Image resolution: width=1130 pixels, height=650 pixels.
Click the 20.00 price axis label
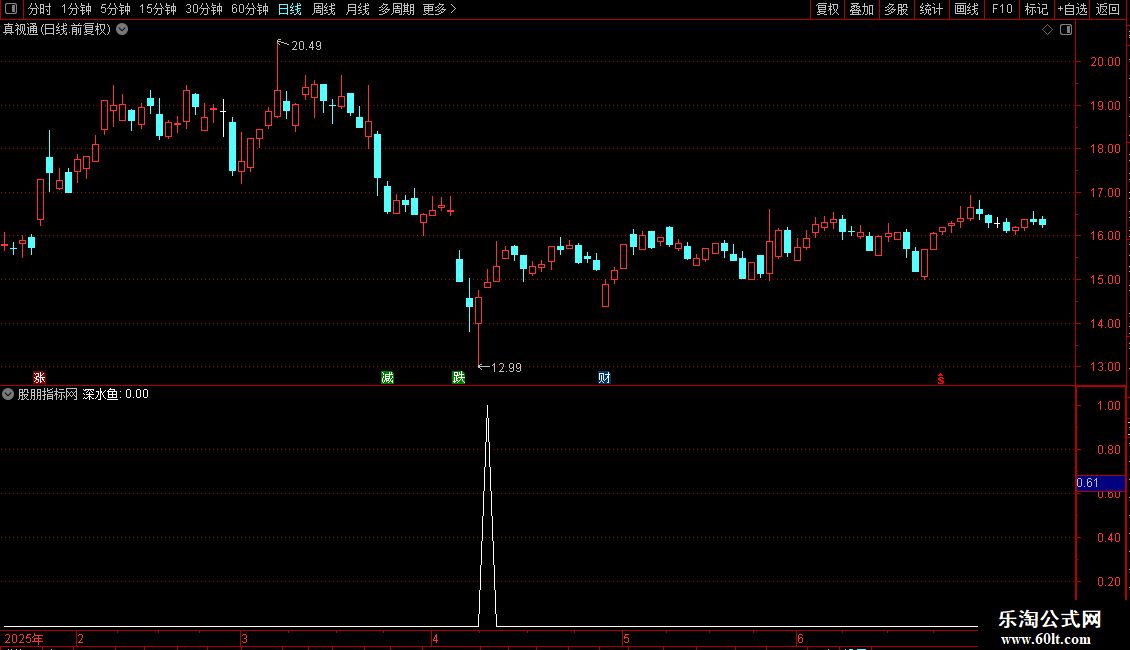[x=1105, y=62]
